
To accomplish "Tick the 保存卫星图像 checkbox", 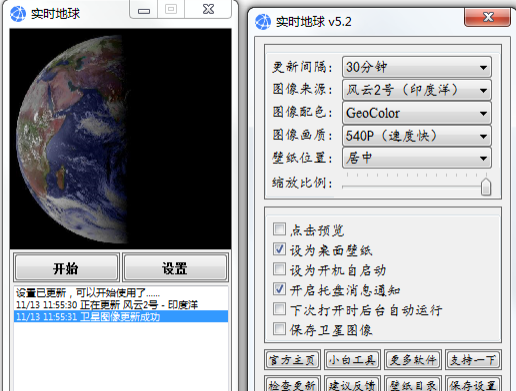I will coord(279,329).
